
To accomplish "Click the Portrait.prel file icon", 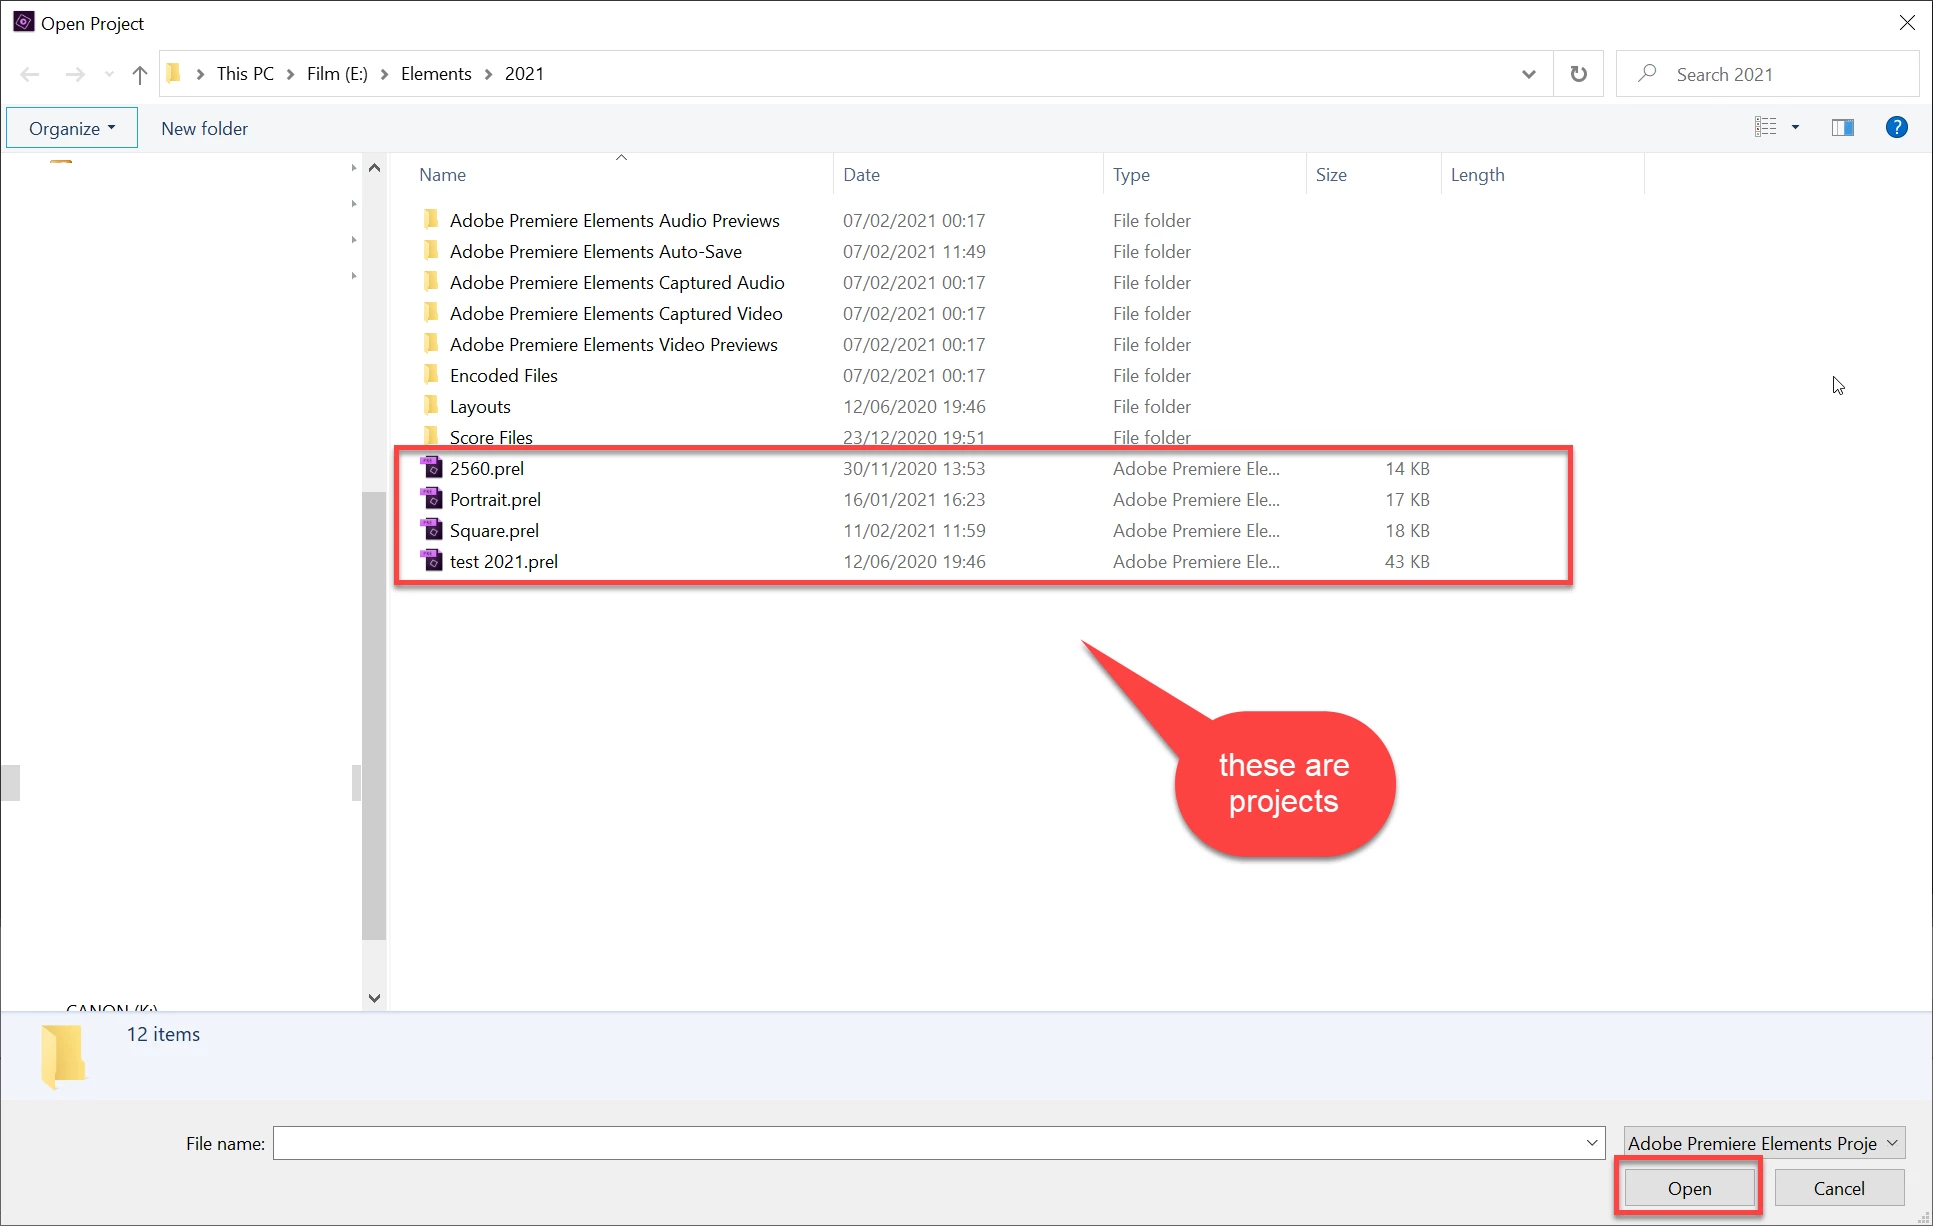I will (431, 499).
